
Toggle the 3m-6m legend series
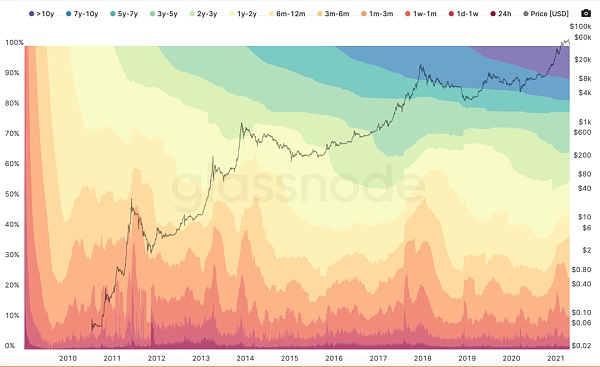(333, 14)
